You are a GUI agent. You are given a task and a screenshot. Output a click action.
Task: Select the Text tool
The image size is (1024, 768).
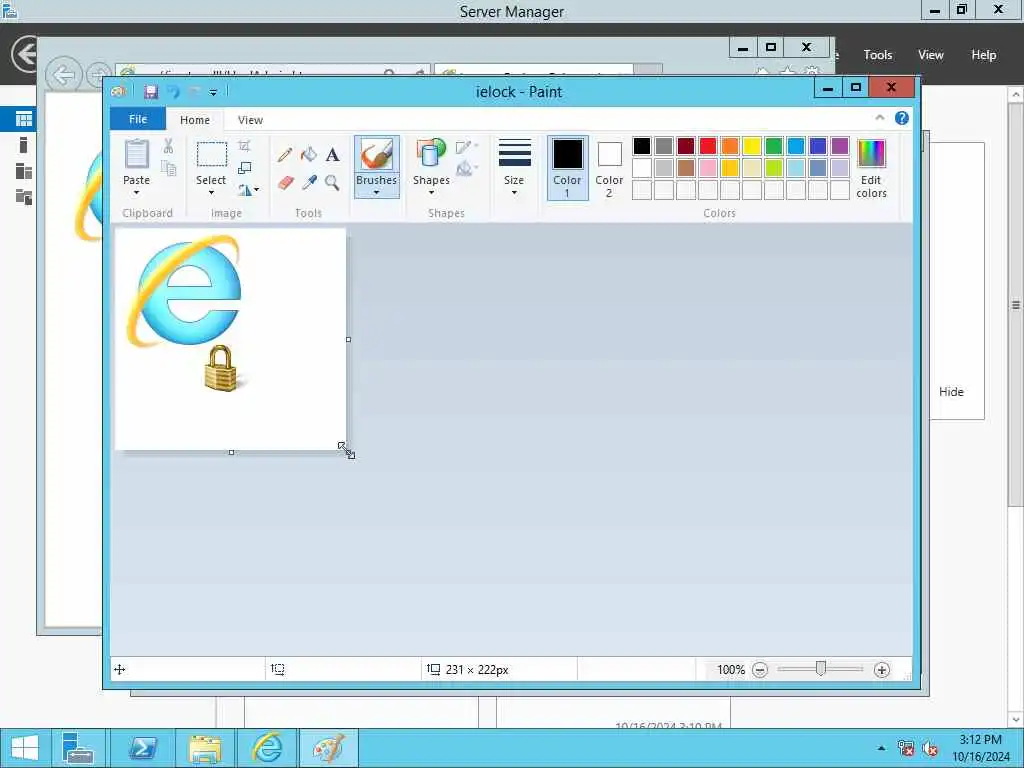[x=332, y=155]
